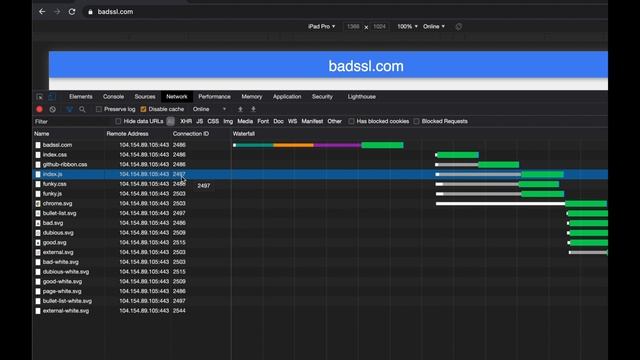Click the device width input field
The image size is (640, 360).
point(353,27)
